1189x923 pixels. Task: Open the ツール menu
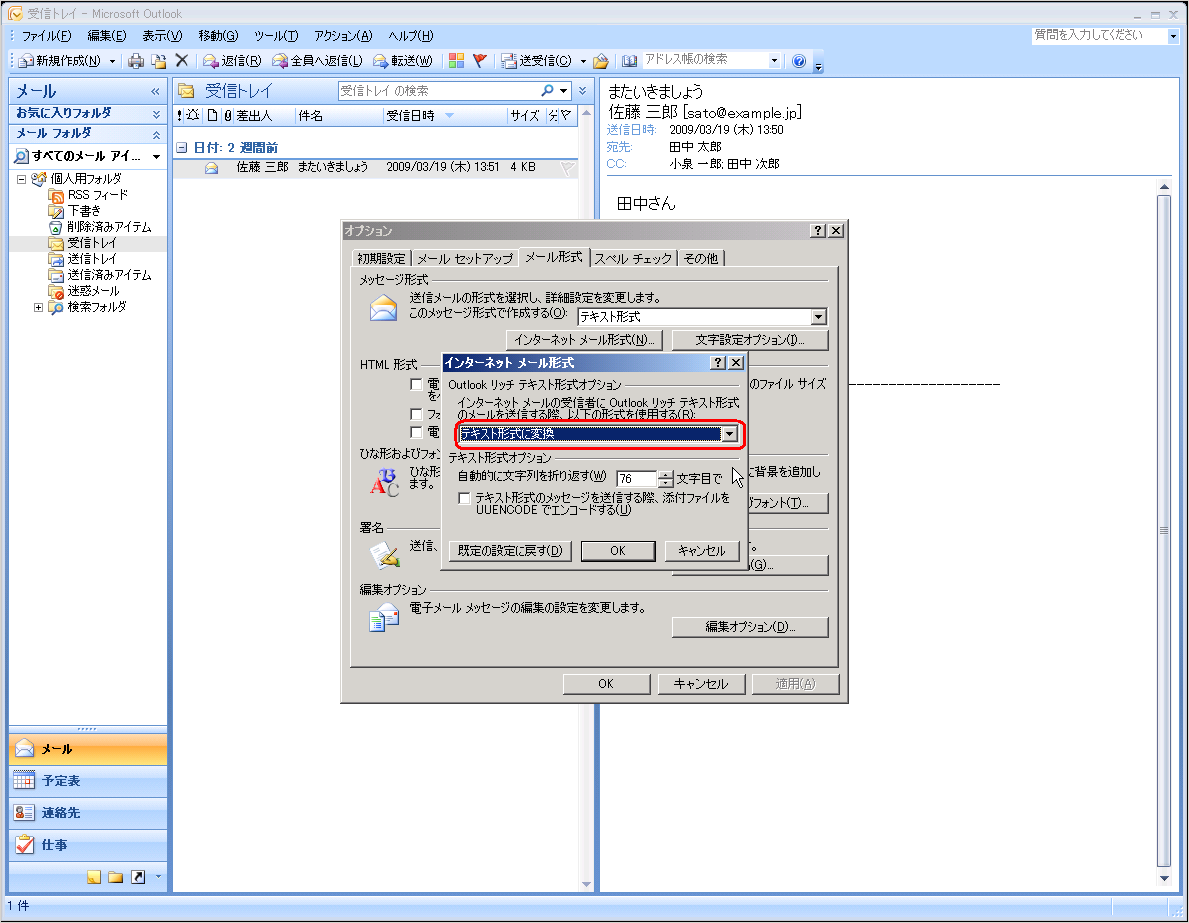click(276, 36)
